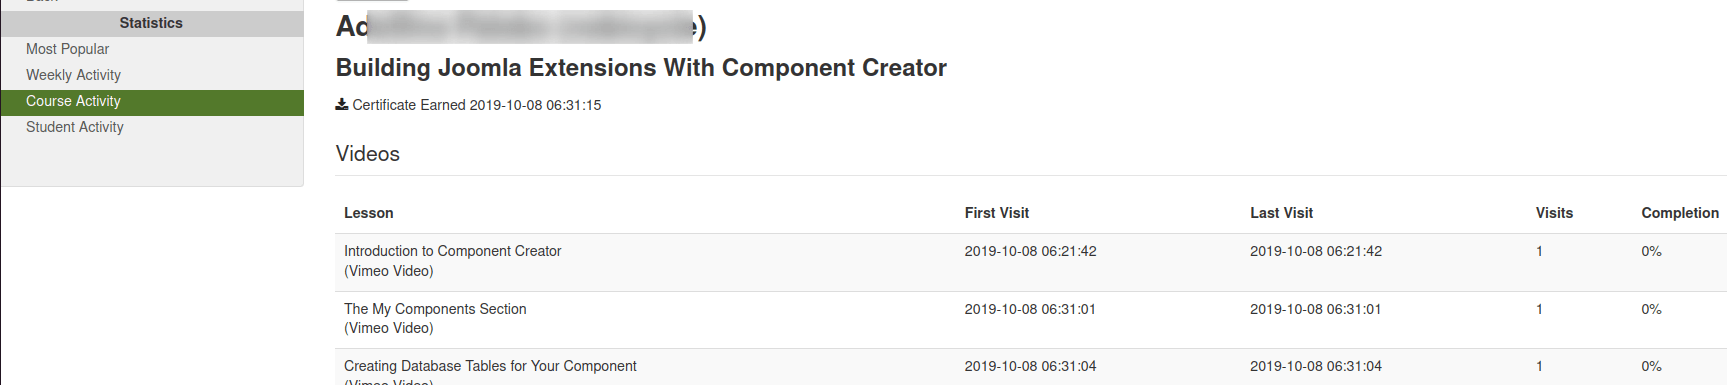
Task: Click the 0% completion of Introduction lesson
Action: click(x=1651, y=251)
